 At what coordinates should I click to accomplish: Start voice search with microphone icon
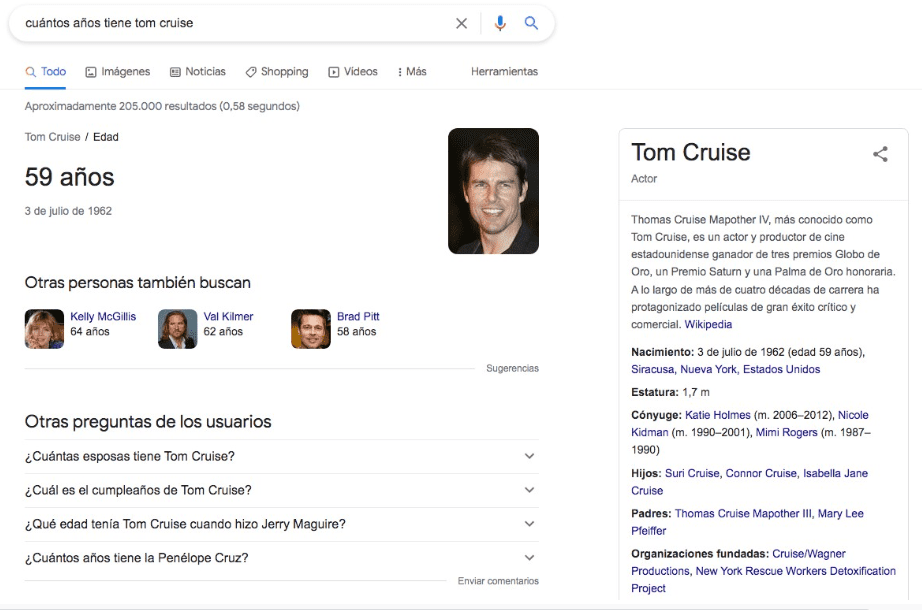tap(500, 23)
